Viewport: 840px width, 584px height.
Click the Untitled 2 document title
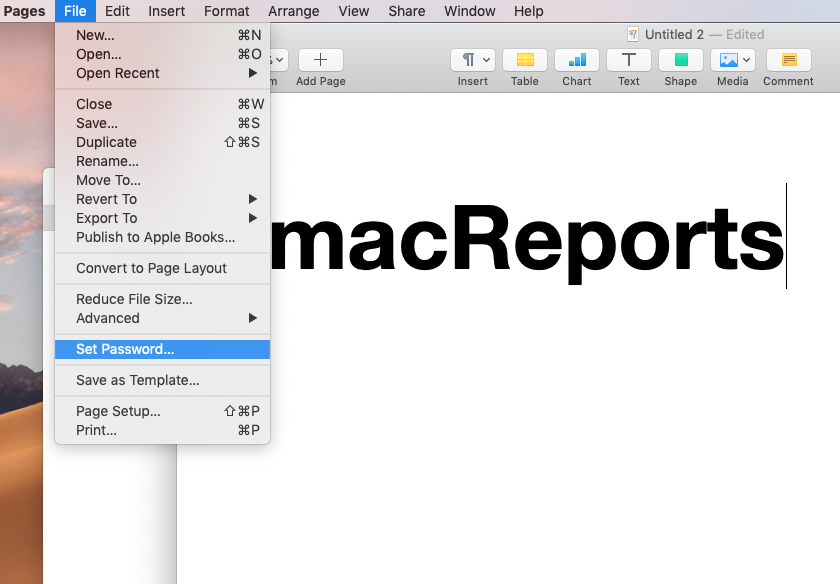pos(674,34)
